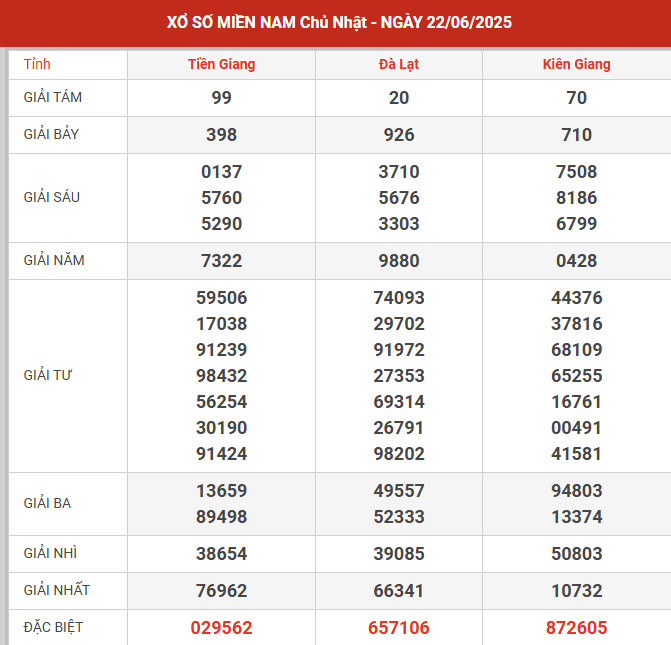The height and width of the screenshot is (645, 671).
Task: Select Giải Tư number 17038
Action: tap(222, 324)
